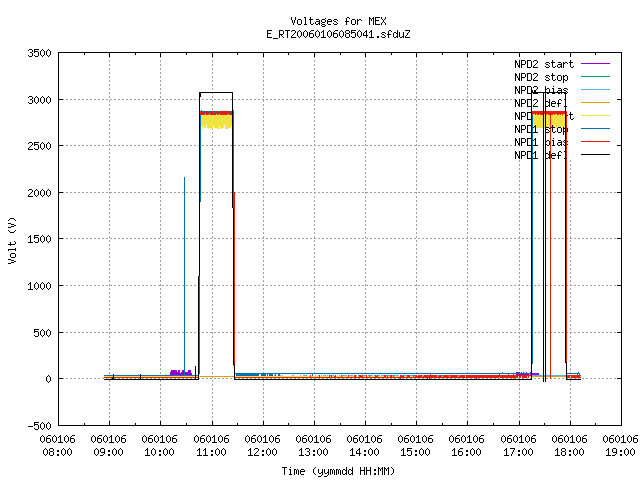Image resolution: width=640 pixels, height=480 pixels.
Task: Click the 13:00 x-axis time label
Action: coord(313,452)
